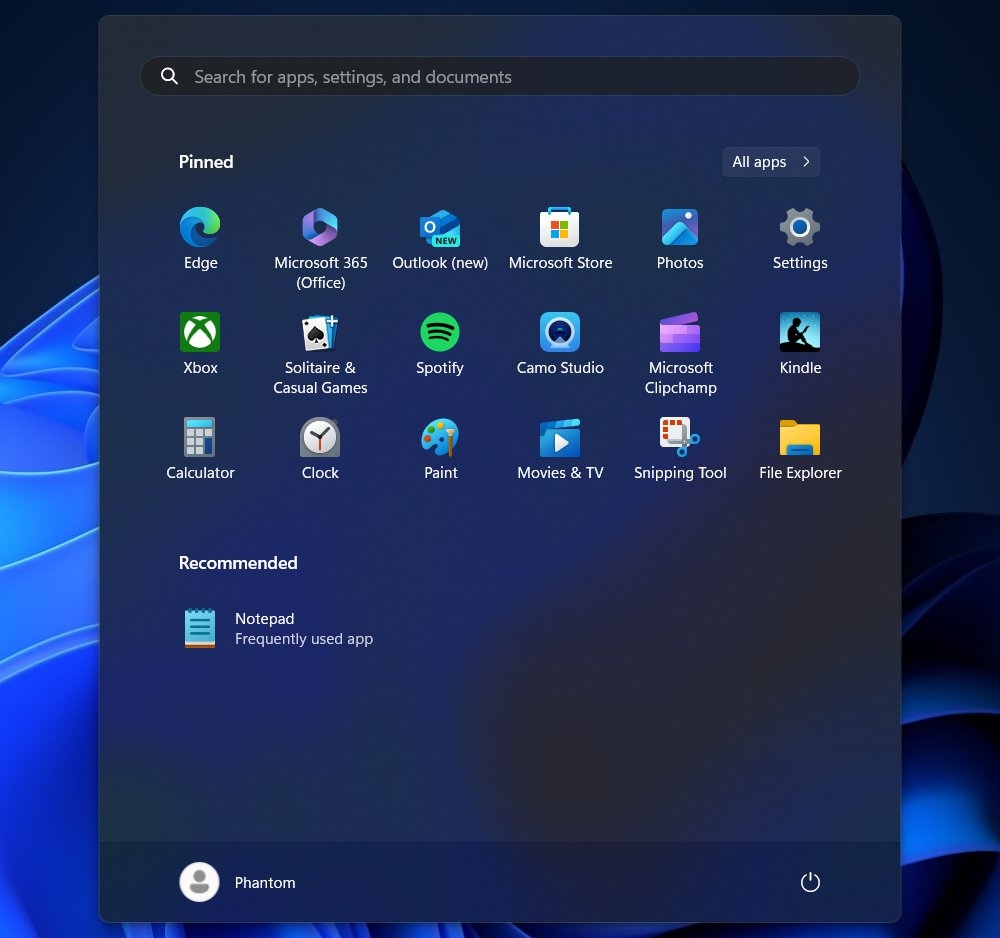The height and width of the screenshot is (938, 1000).
Task: Click the "Frequently used app" text
Action: pyautogui.click(x=304, y=639)
